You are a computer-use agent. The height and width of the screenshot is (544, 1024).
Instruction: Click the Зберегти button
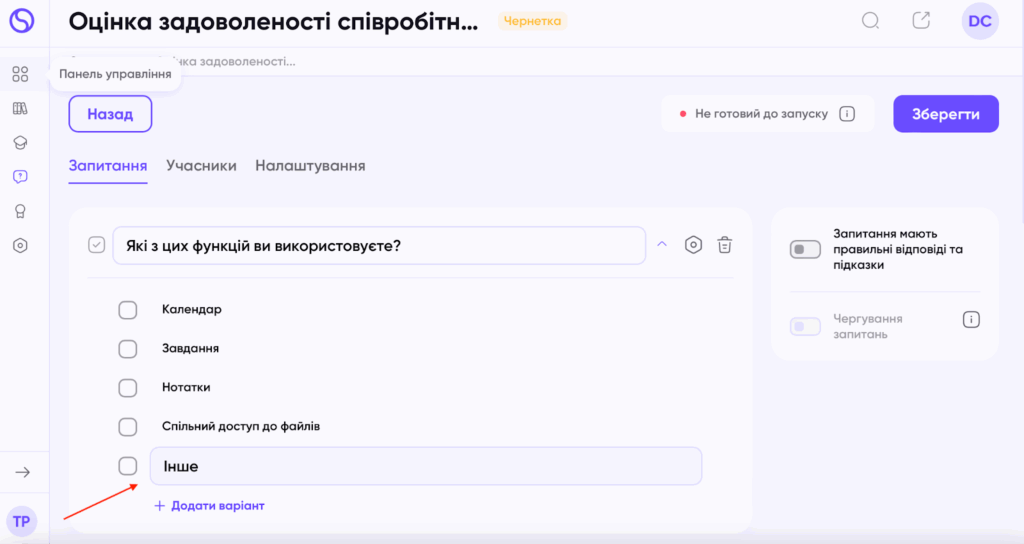click(945, 114)
